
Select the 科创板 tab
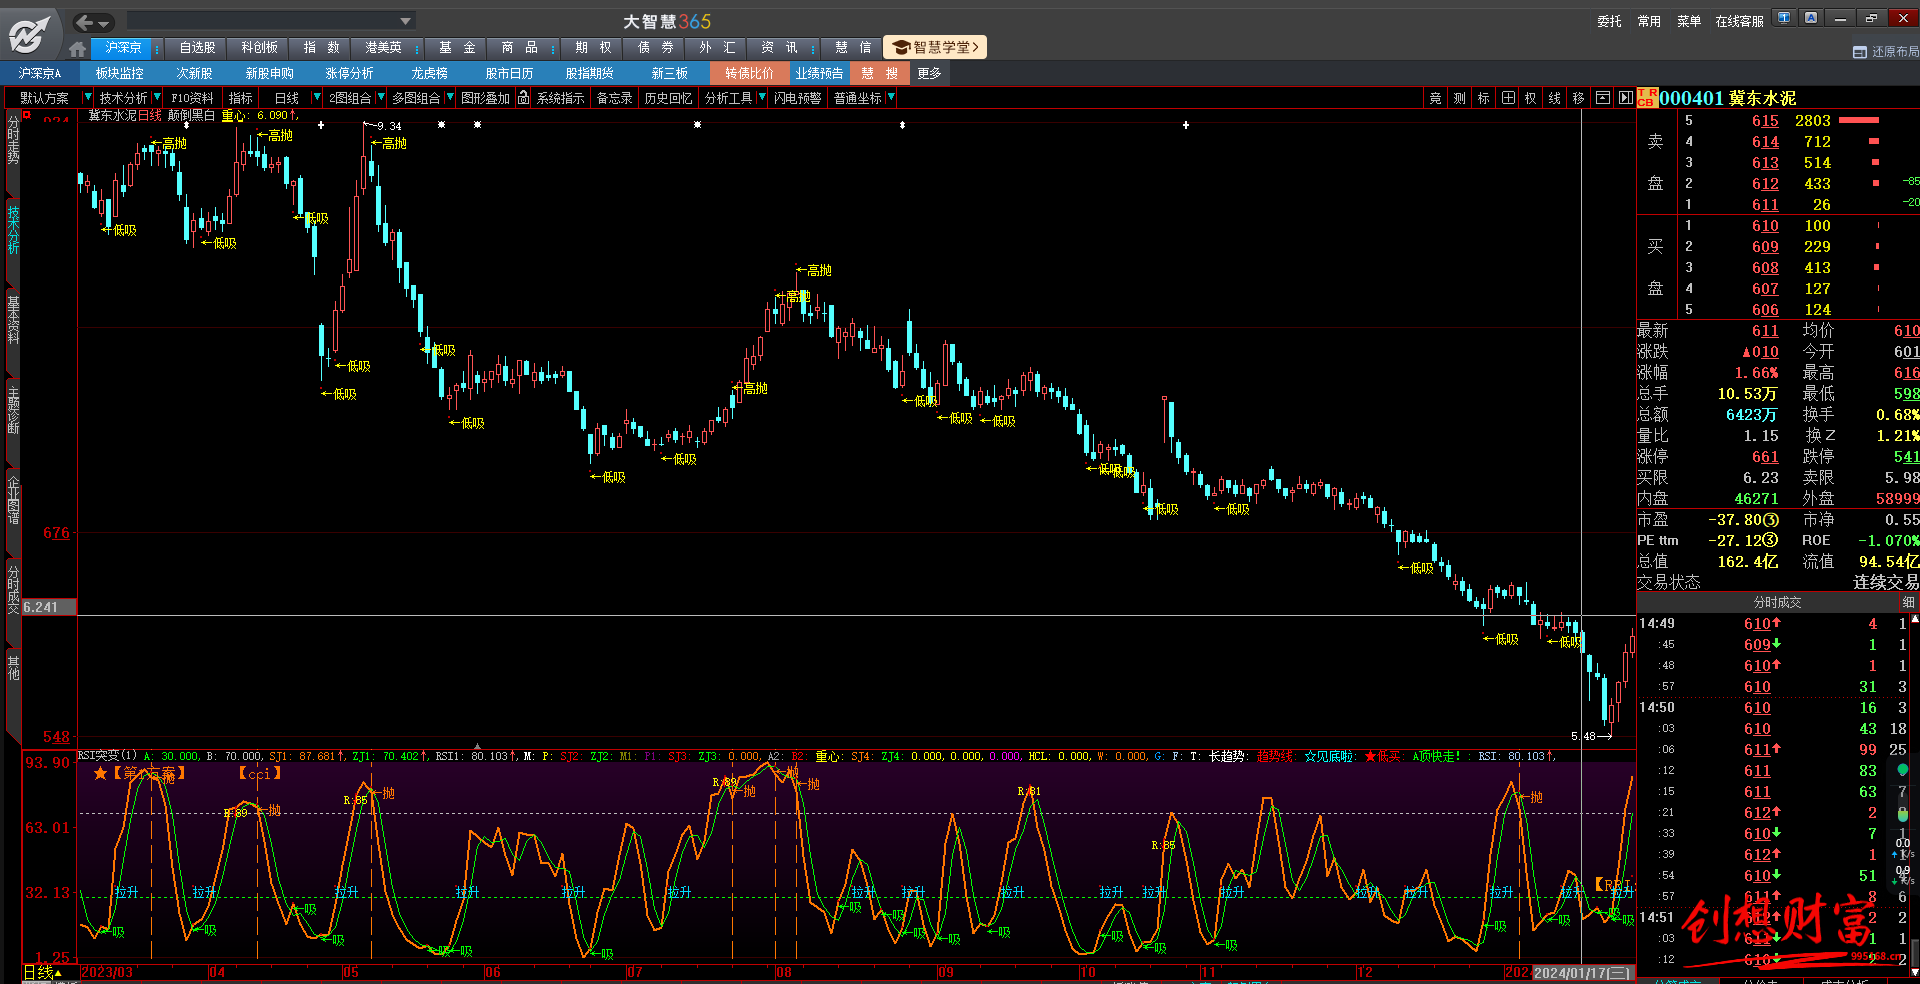(259, 48)
